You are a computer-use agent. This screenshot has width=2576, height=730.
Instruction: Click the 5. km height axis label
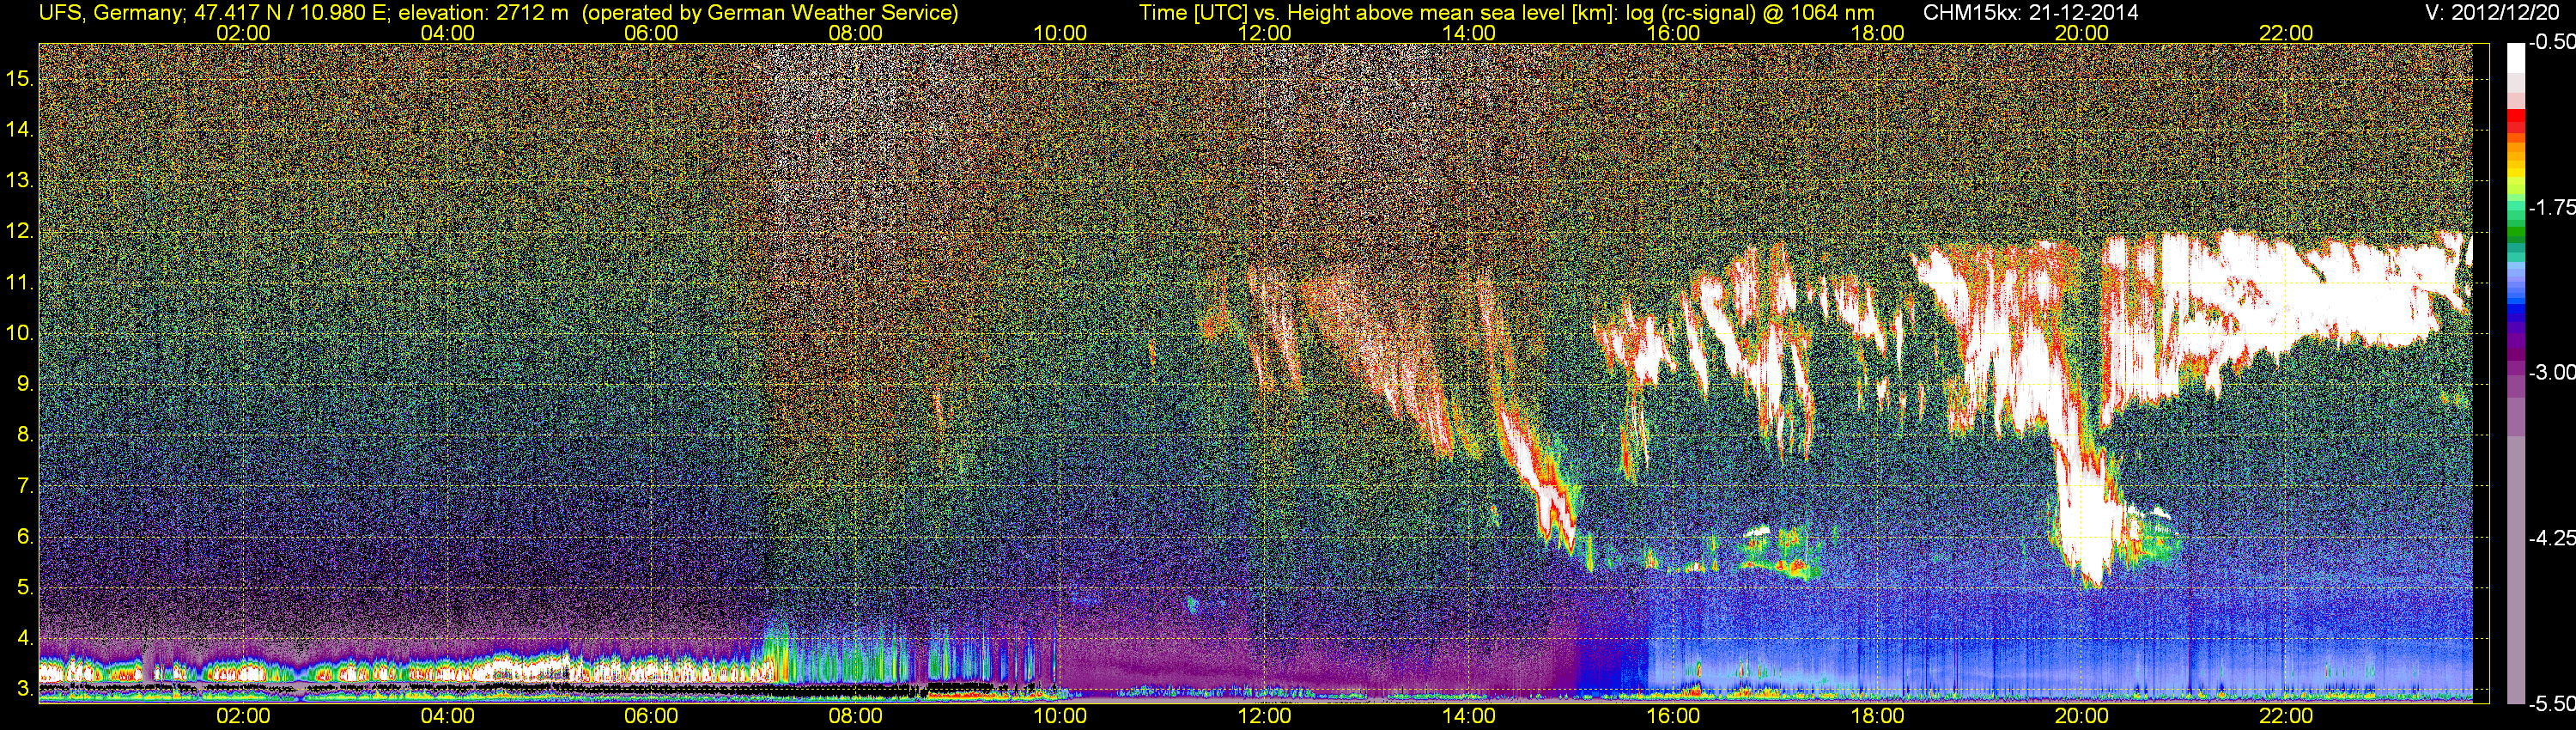coord(25,588)
